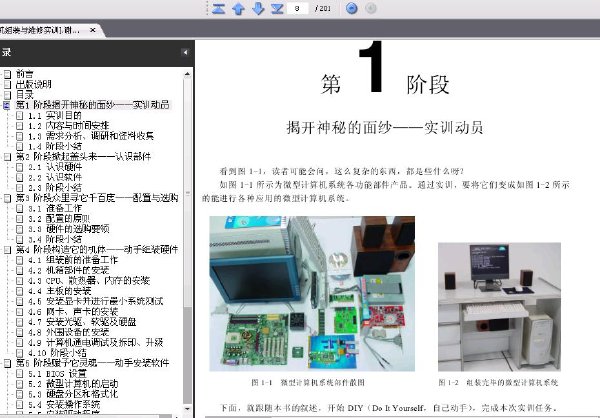This screenshot has width=600, height=418.
Task: Click caption 图 1-2 组装完毕的微型计算机系统
Action: click(x=498, y=382)
